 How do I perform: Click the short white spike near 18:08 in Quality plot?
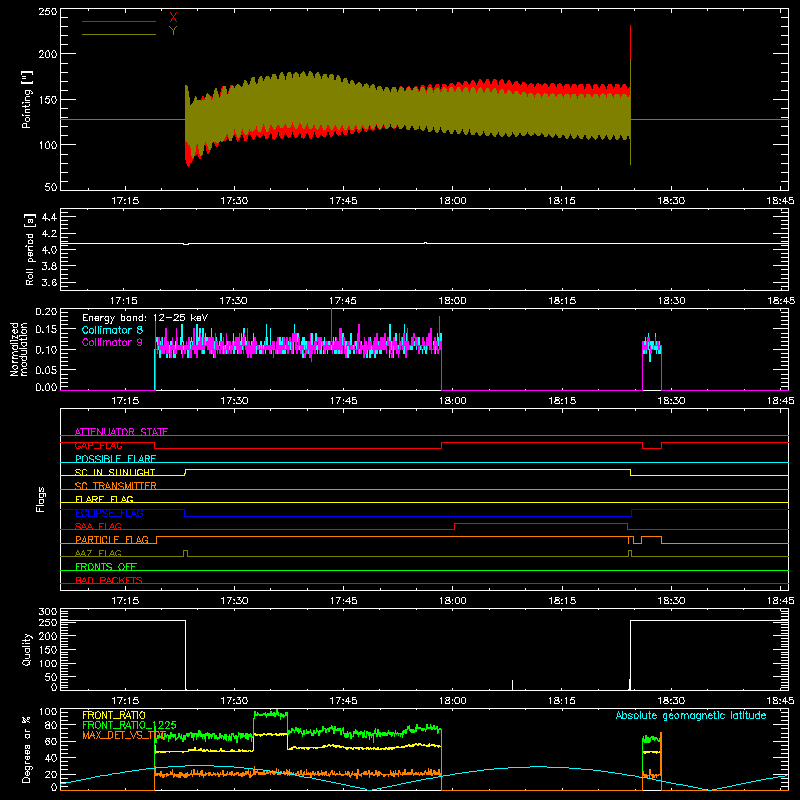click(512, 685)
